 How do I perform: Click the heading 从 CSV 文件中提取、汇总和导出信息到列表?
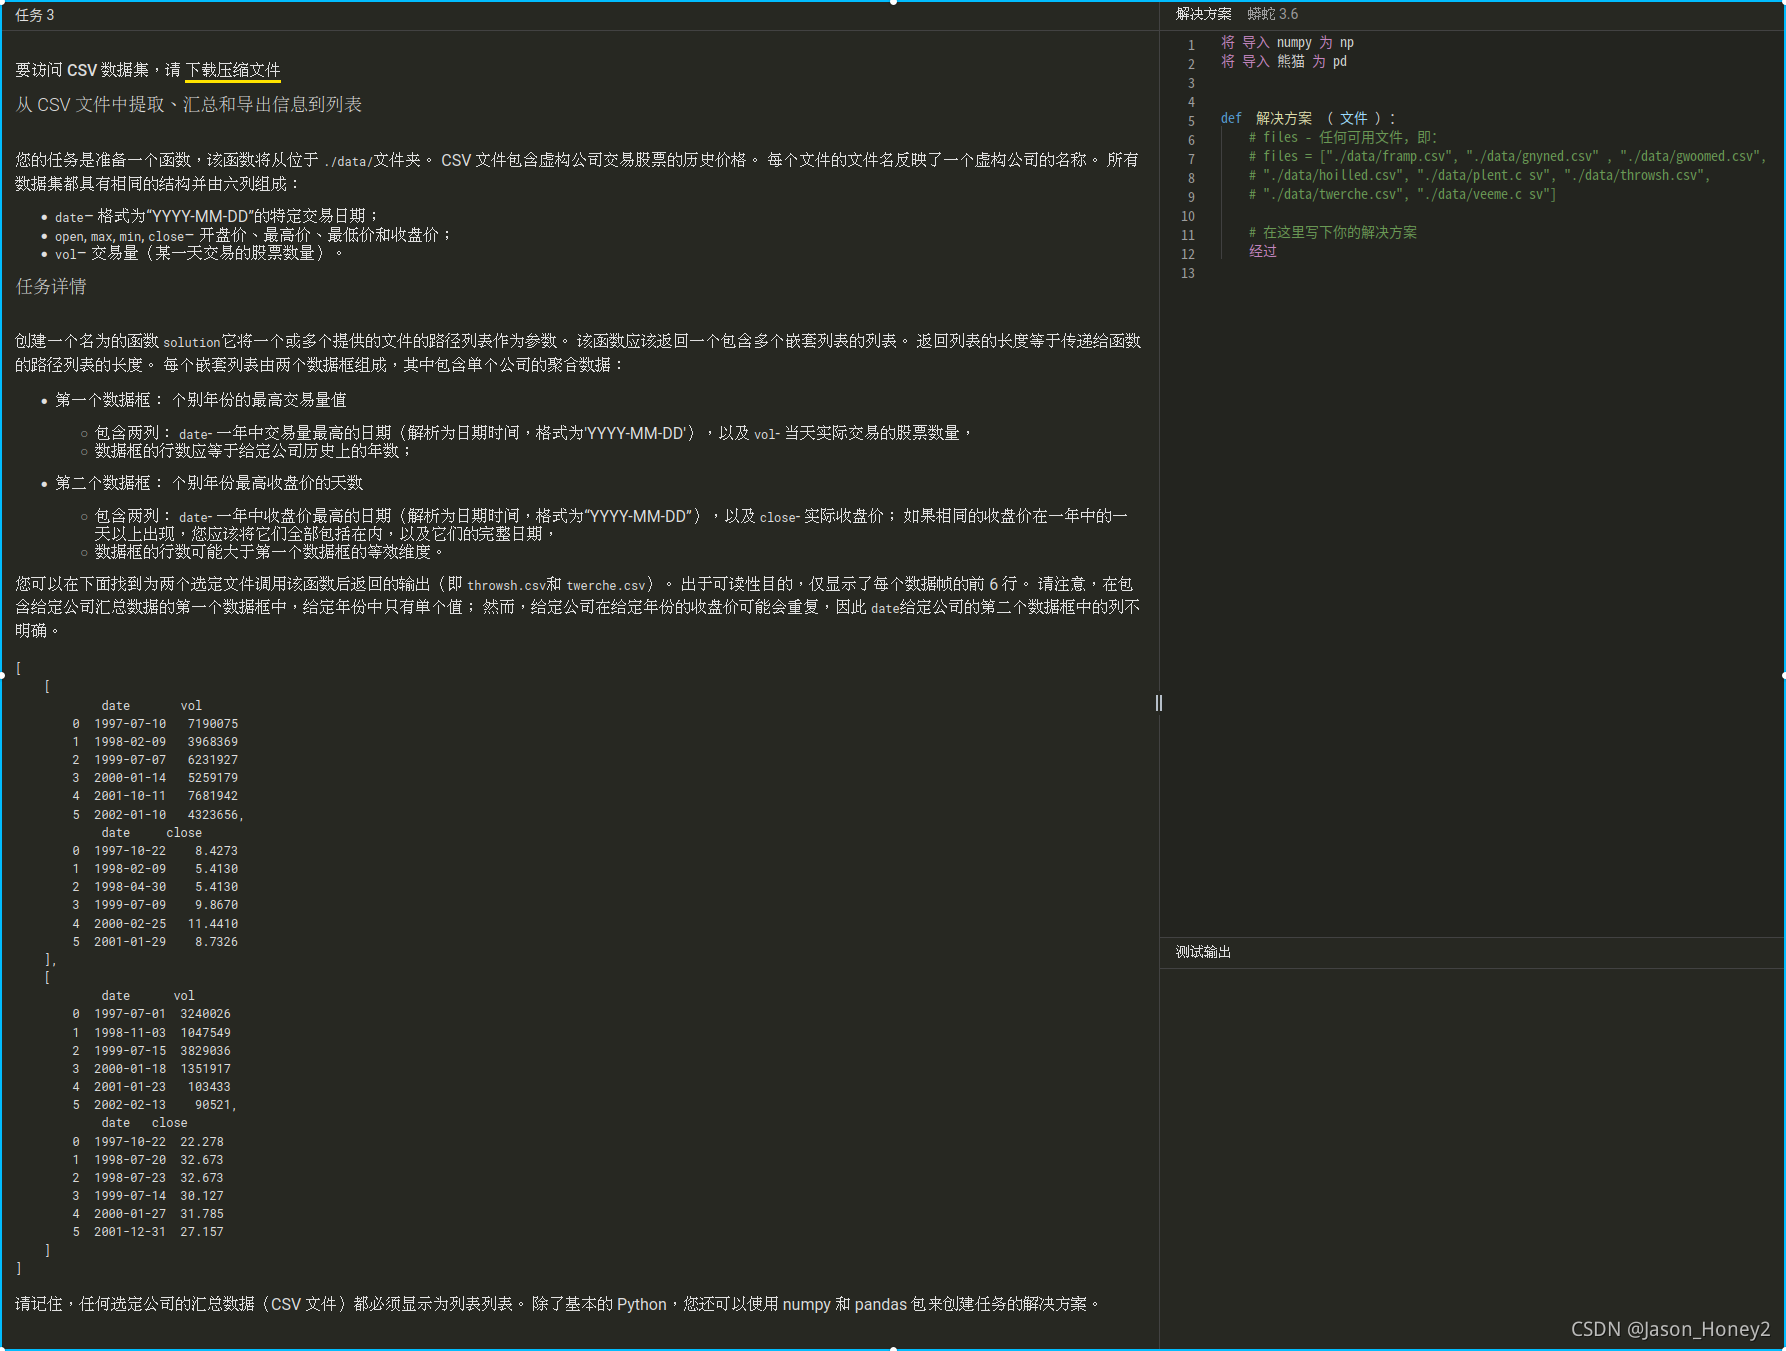click(x=189, y=105)
